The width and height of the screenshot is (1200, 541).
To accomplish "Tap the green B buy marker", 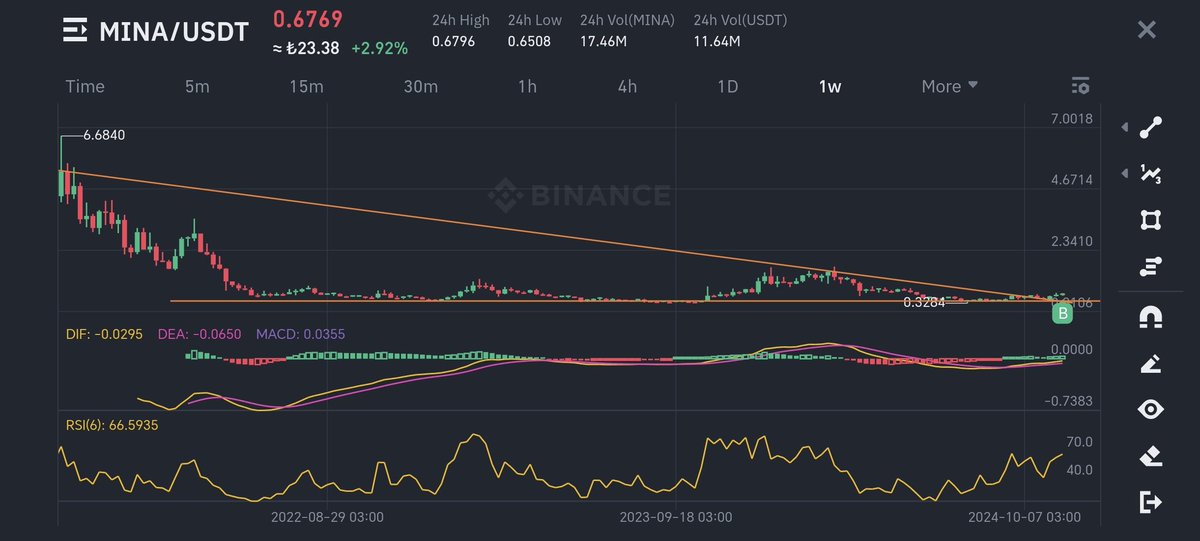I will [1062, 314].
